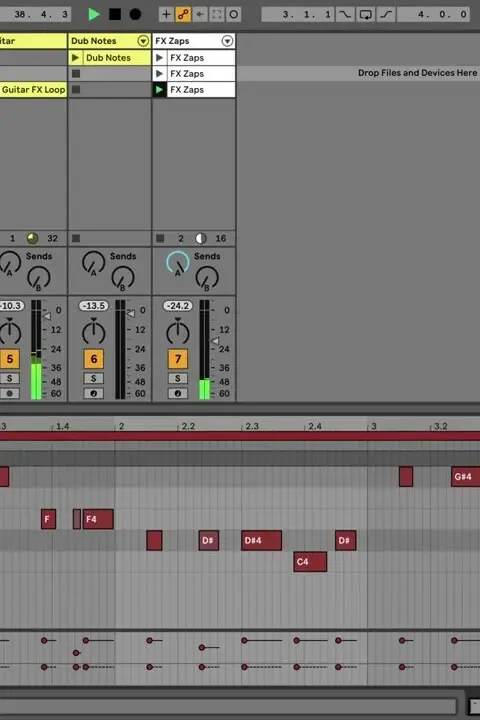The height and width of the screenshot is (720, 480).
Task: Click the MIDI Arrangement Overdub plus button
Action: click(166, 14)
